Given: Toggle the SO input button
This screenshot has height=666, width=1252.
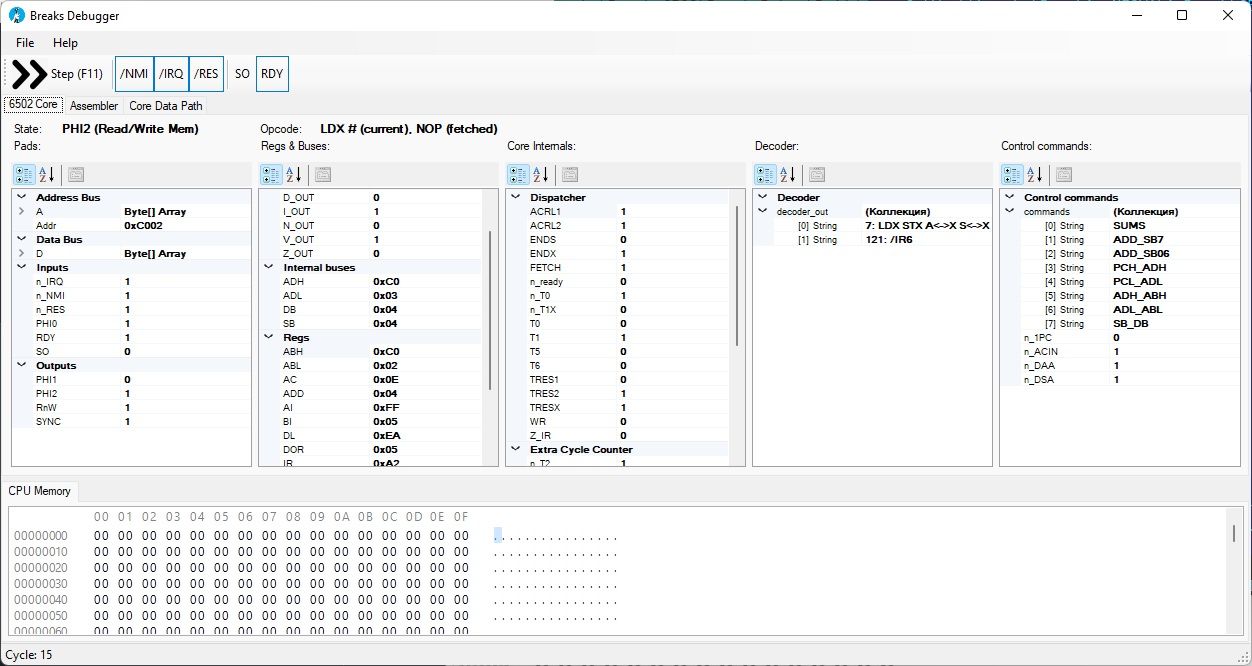Looking at the screenshot, I should pos(242,74).
